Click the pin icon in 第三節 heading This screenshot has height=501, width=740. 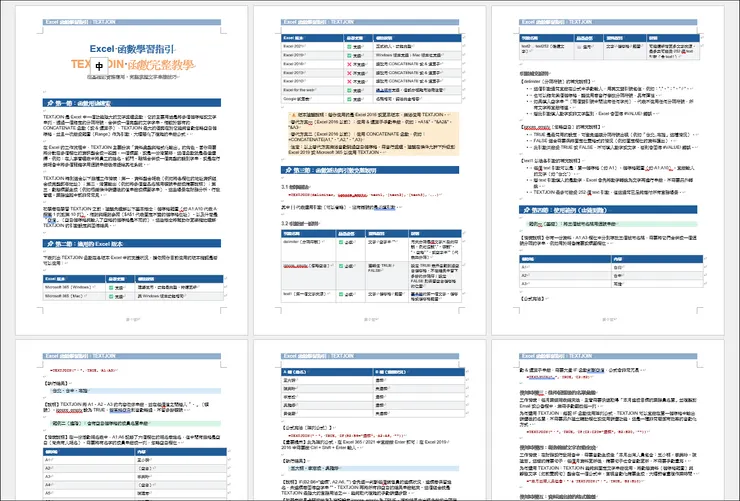(288, 170)
